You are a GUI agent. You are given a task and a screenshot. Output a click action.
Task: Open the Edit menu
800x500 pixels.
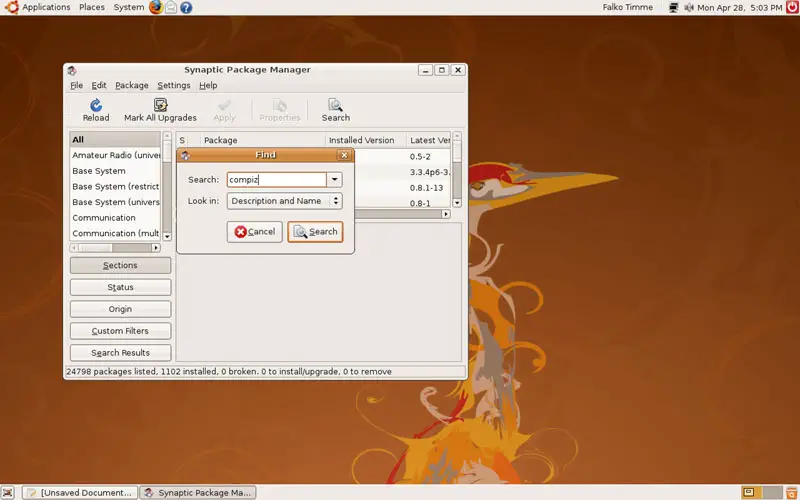point(99,85)
